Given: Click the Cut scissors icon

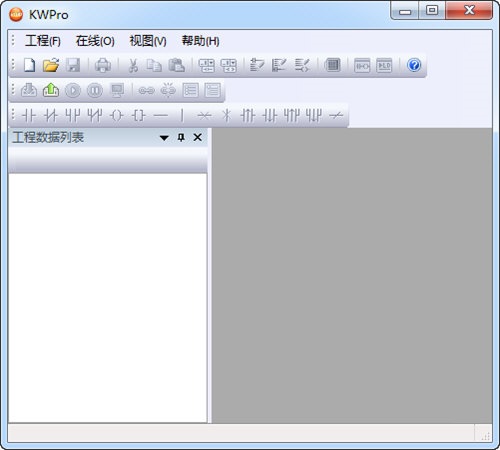Looking at the screenshot, I should [133, 65].
